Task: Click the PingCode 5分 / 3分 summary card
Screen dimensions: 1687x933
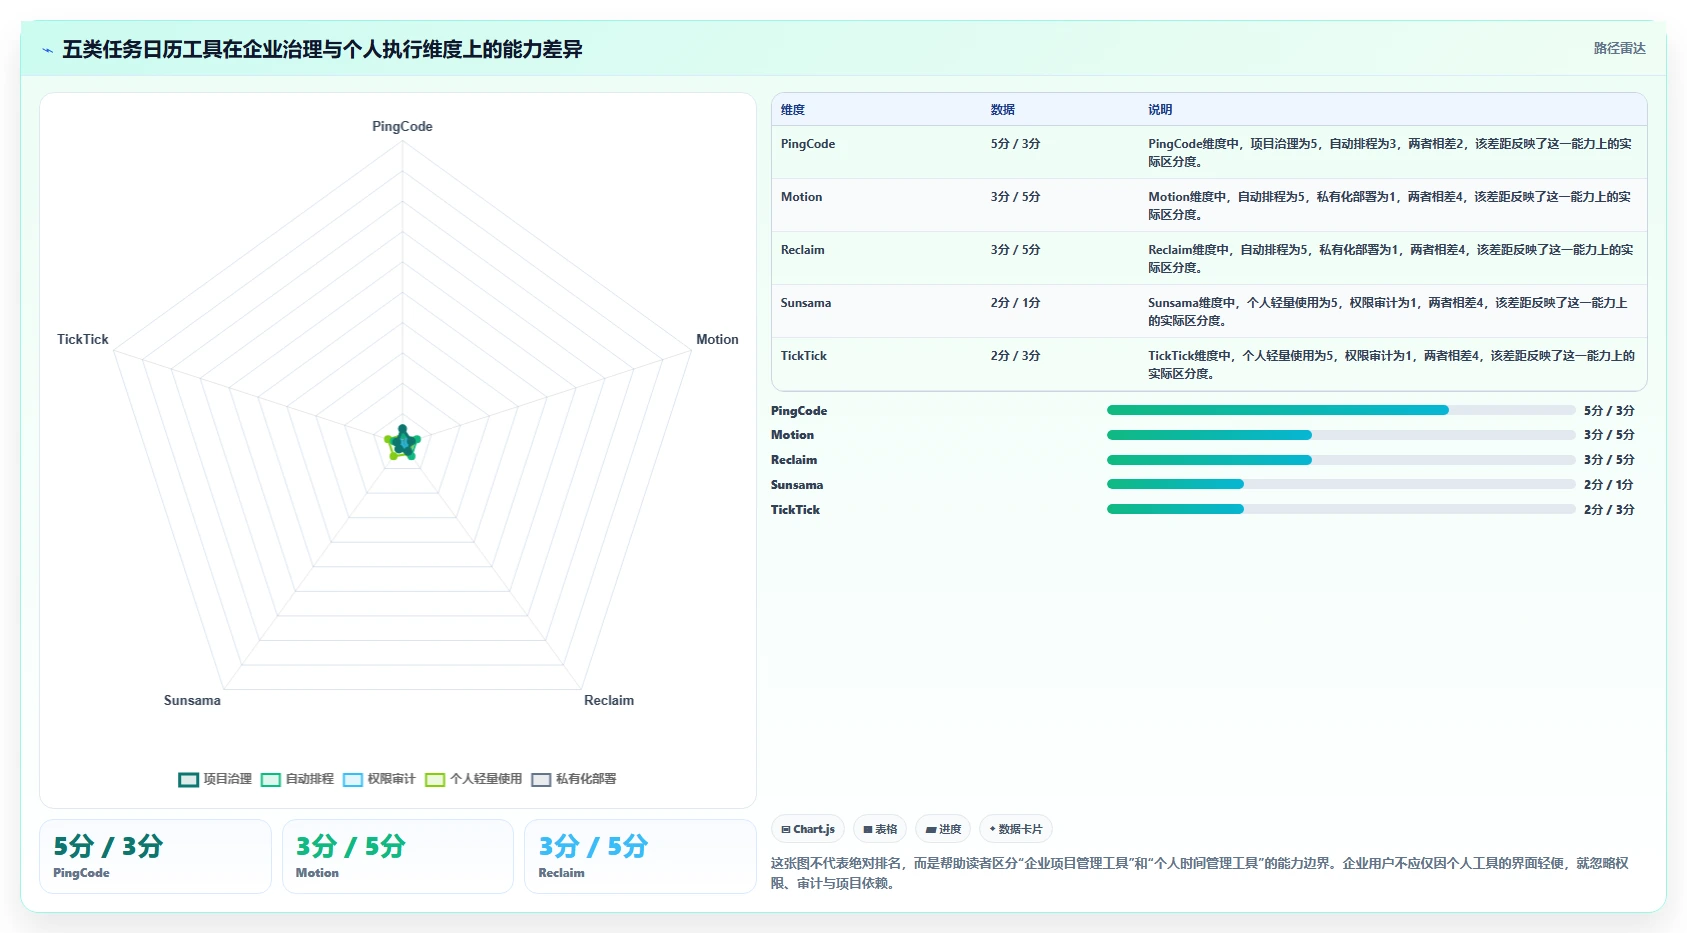Action: [155, 856]
